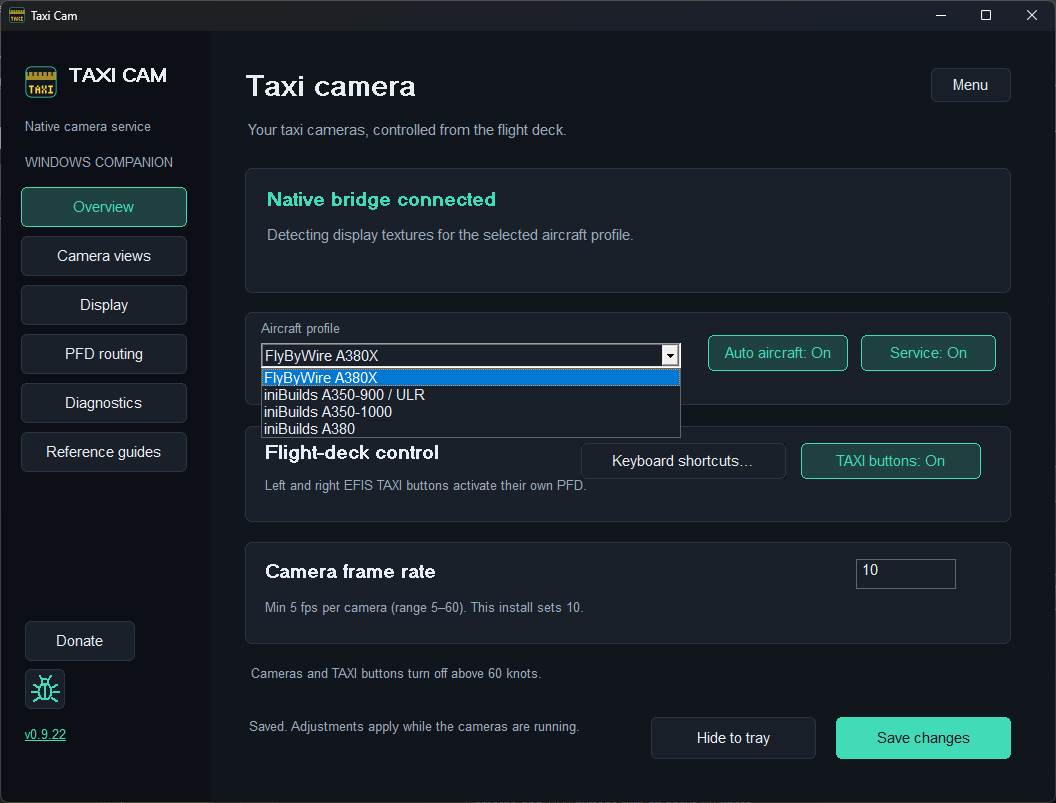Go to PFD routing section

(104, 354)
